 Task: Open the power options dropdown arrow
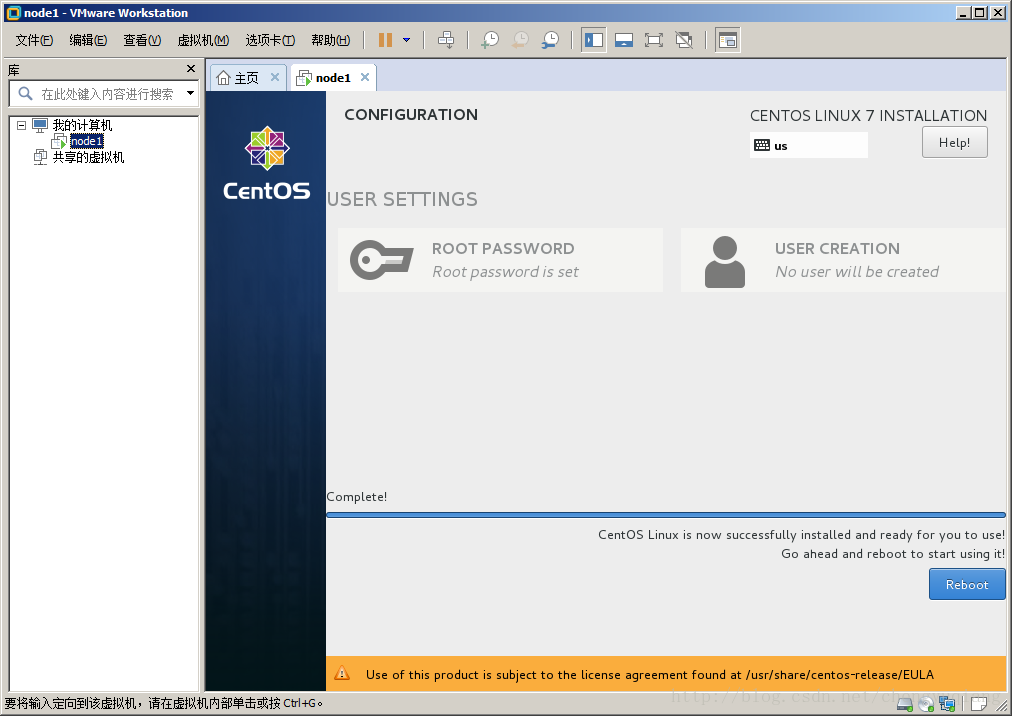click(407, 40)
